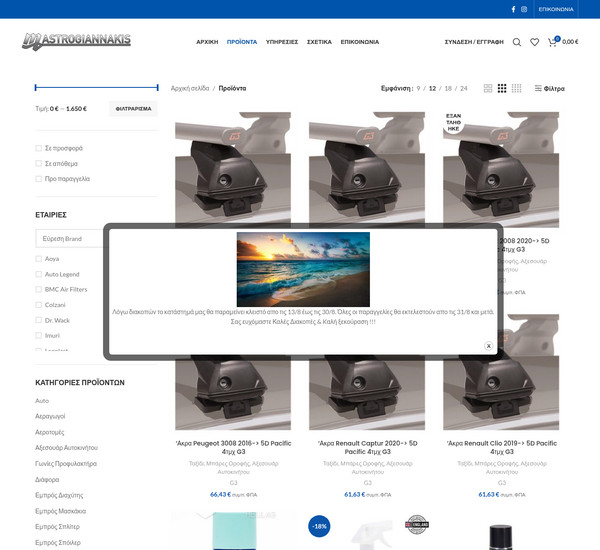This screenshot has width=600, height=550.
Task: Select the Dr. Wack brand checkbox
Action: coord(38,320)
